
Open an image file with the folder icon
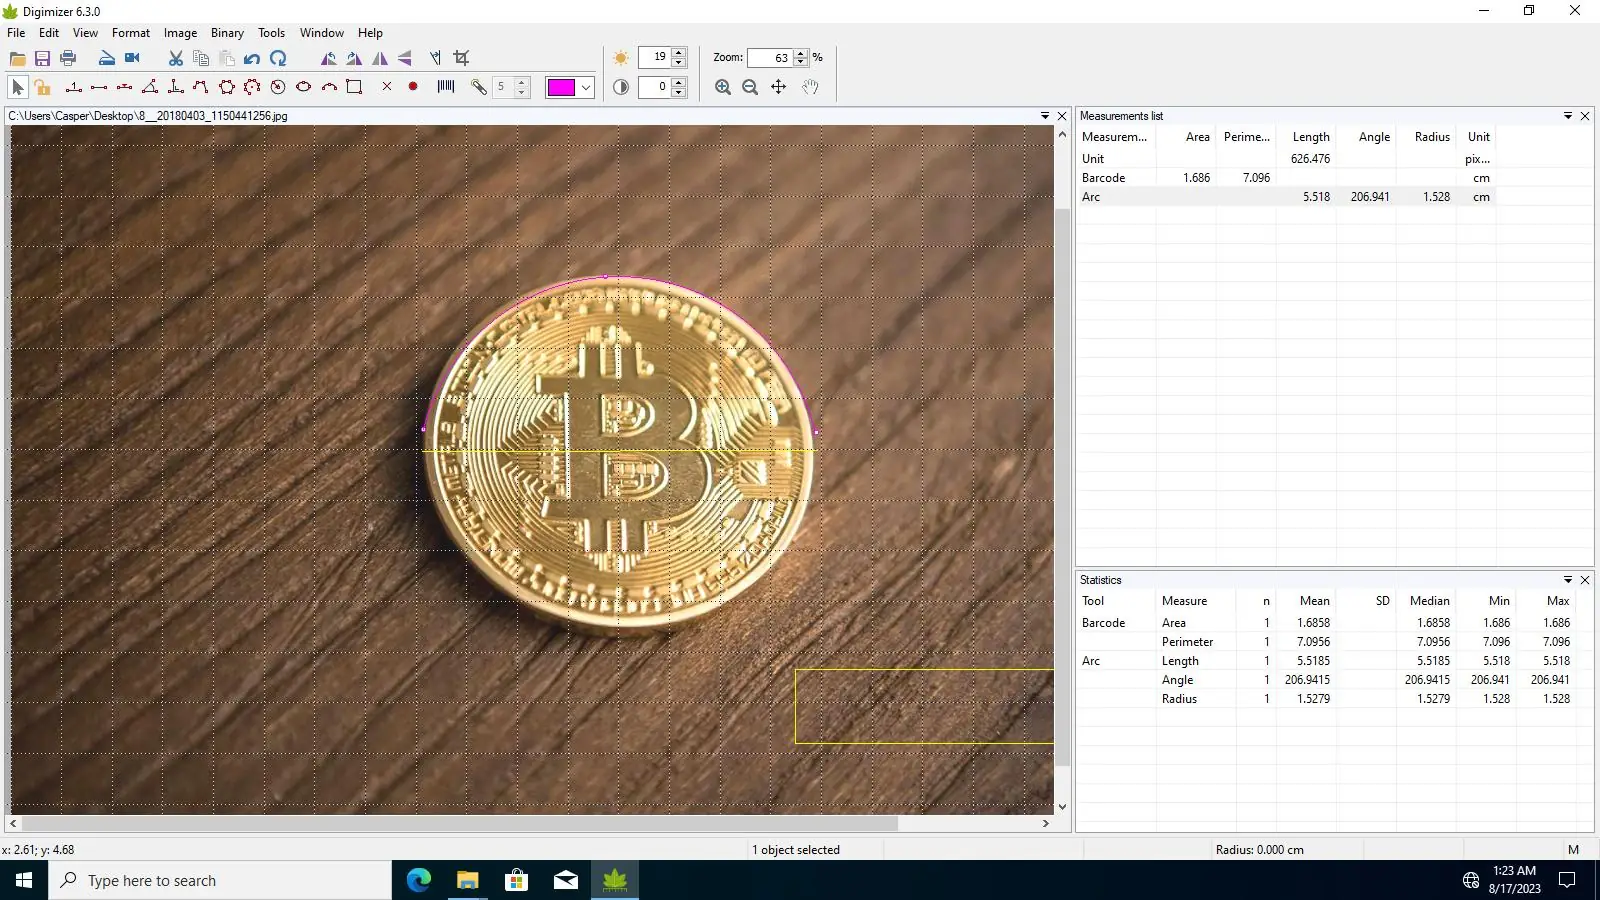click(x=17, y=58)
